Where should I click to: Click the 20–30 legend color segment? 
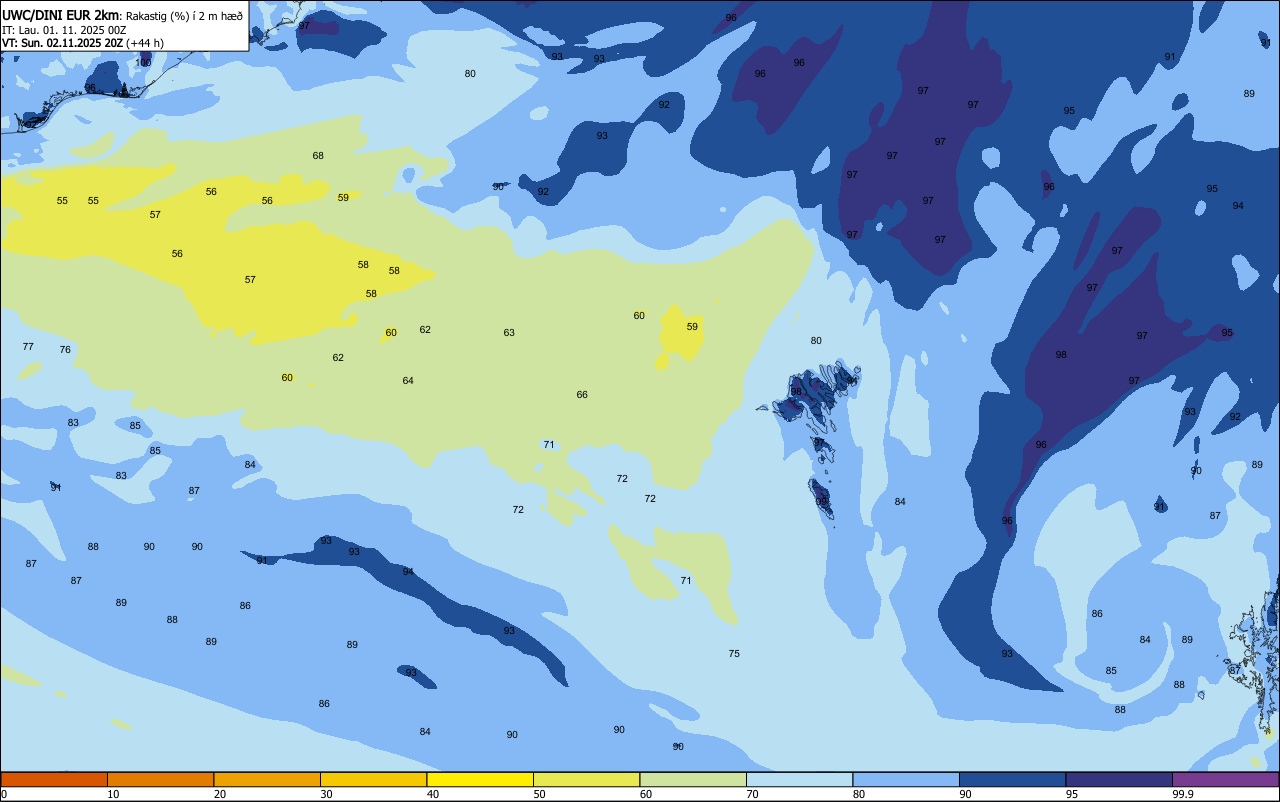pyautogui.click(x=267, y=779)
